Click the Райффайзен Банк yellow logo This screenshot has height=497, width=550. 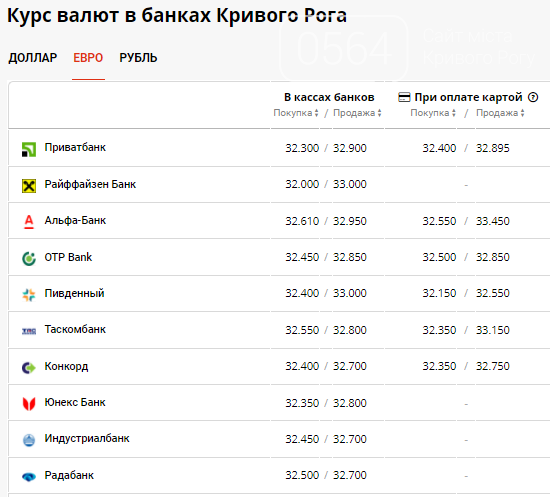[x=29, y=186]
